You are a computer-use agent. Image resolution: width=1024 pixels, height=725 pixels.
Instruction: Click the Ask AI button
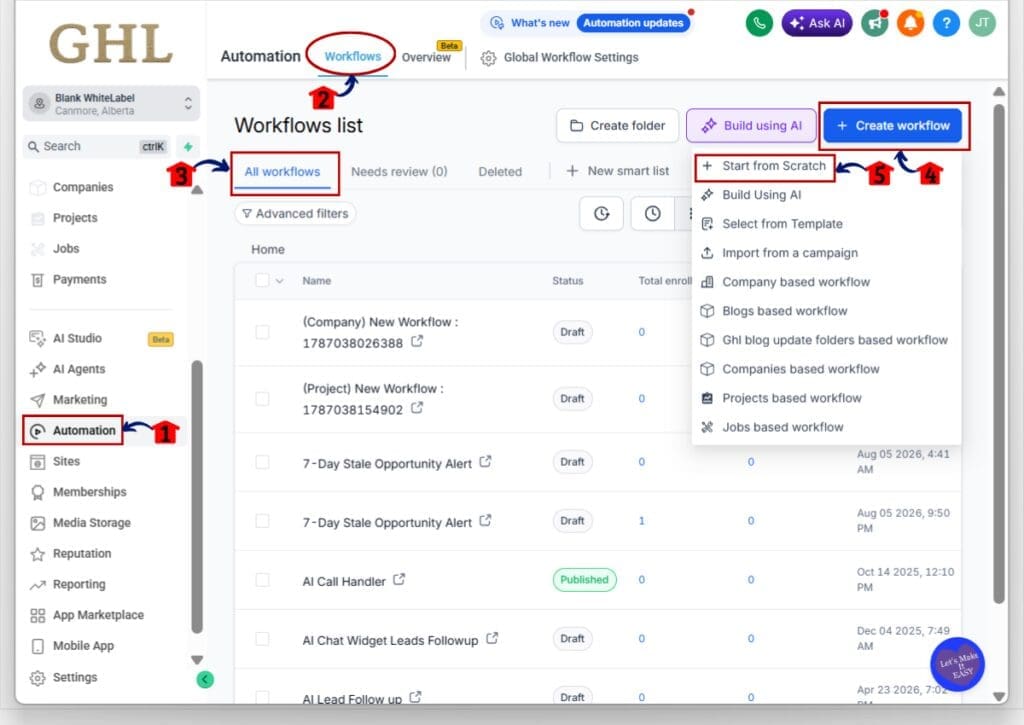click(817, 23)
